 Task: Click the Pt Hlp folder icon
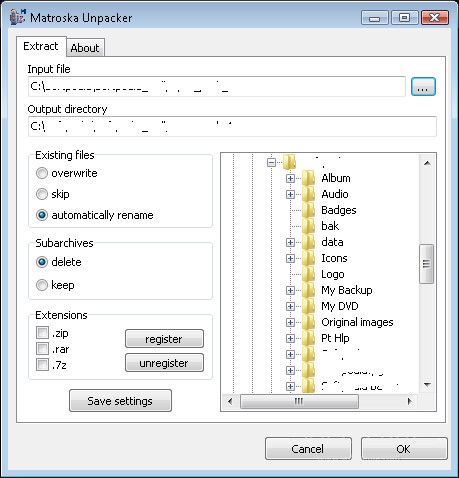click(308, 338)
